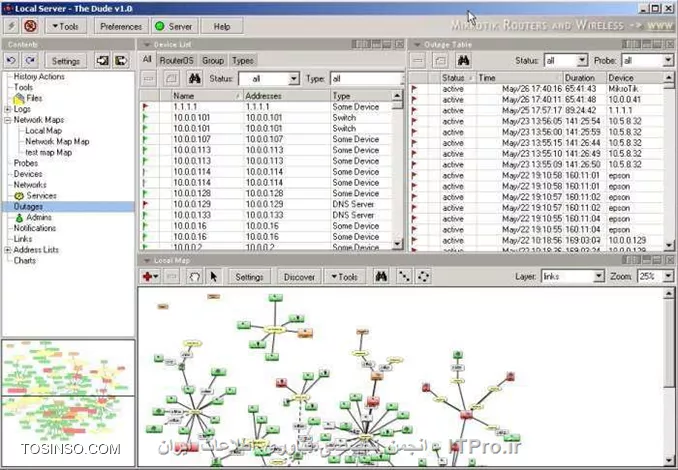
Task: Click the Discover button
Action: click(299, 277)
